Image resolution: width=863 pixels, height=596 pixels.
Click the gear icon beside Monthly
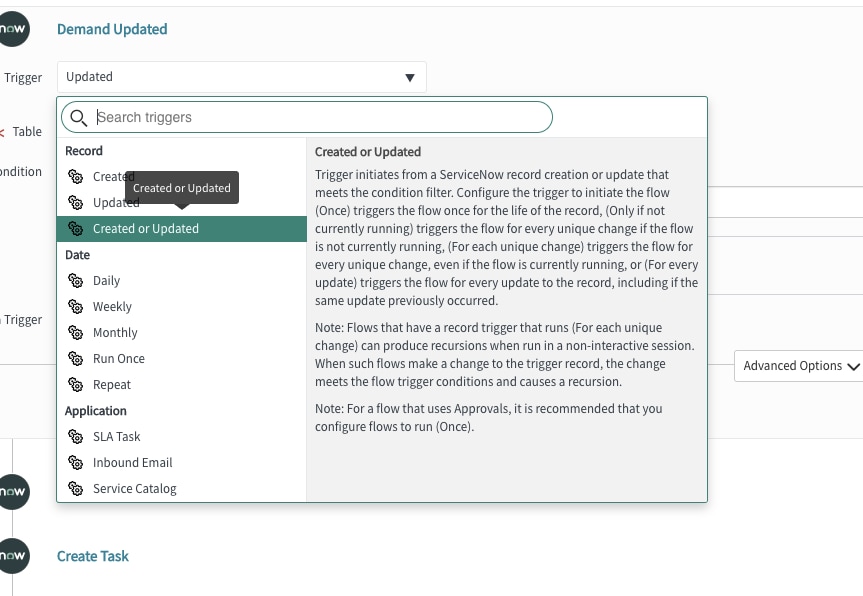(75, 332)
